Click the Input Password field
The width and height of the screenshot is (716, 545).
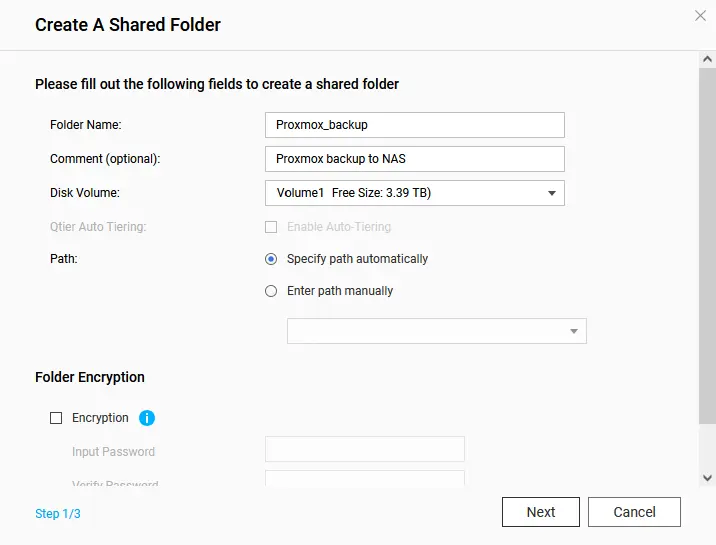pyautogui.click(x=365, y=449)
